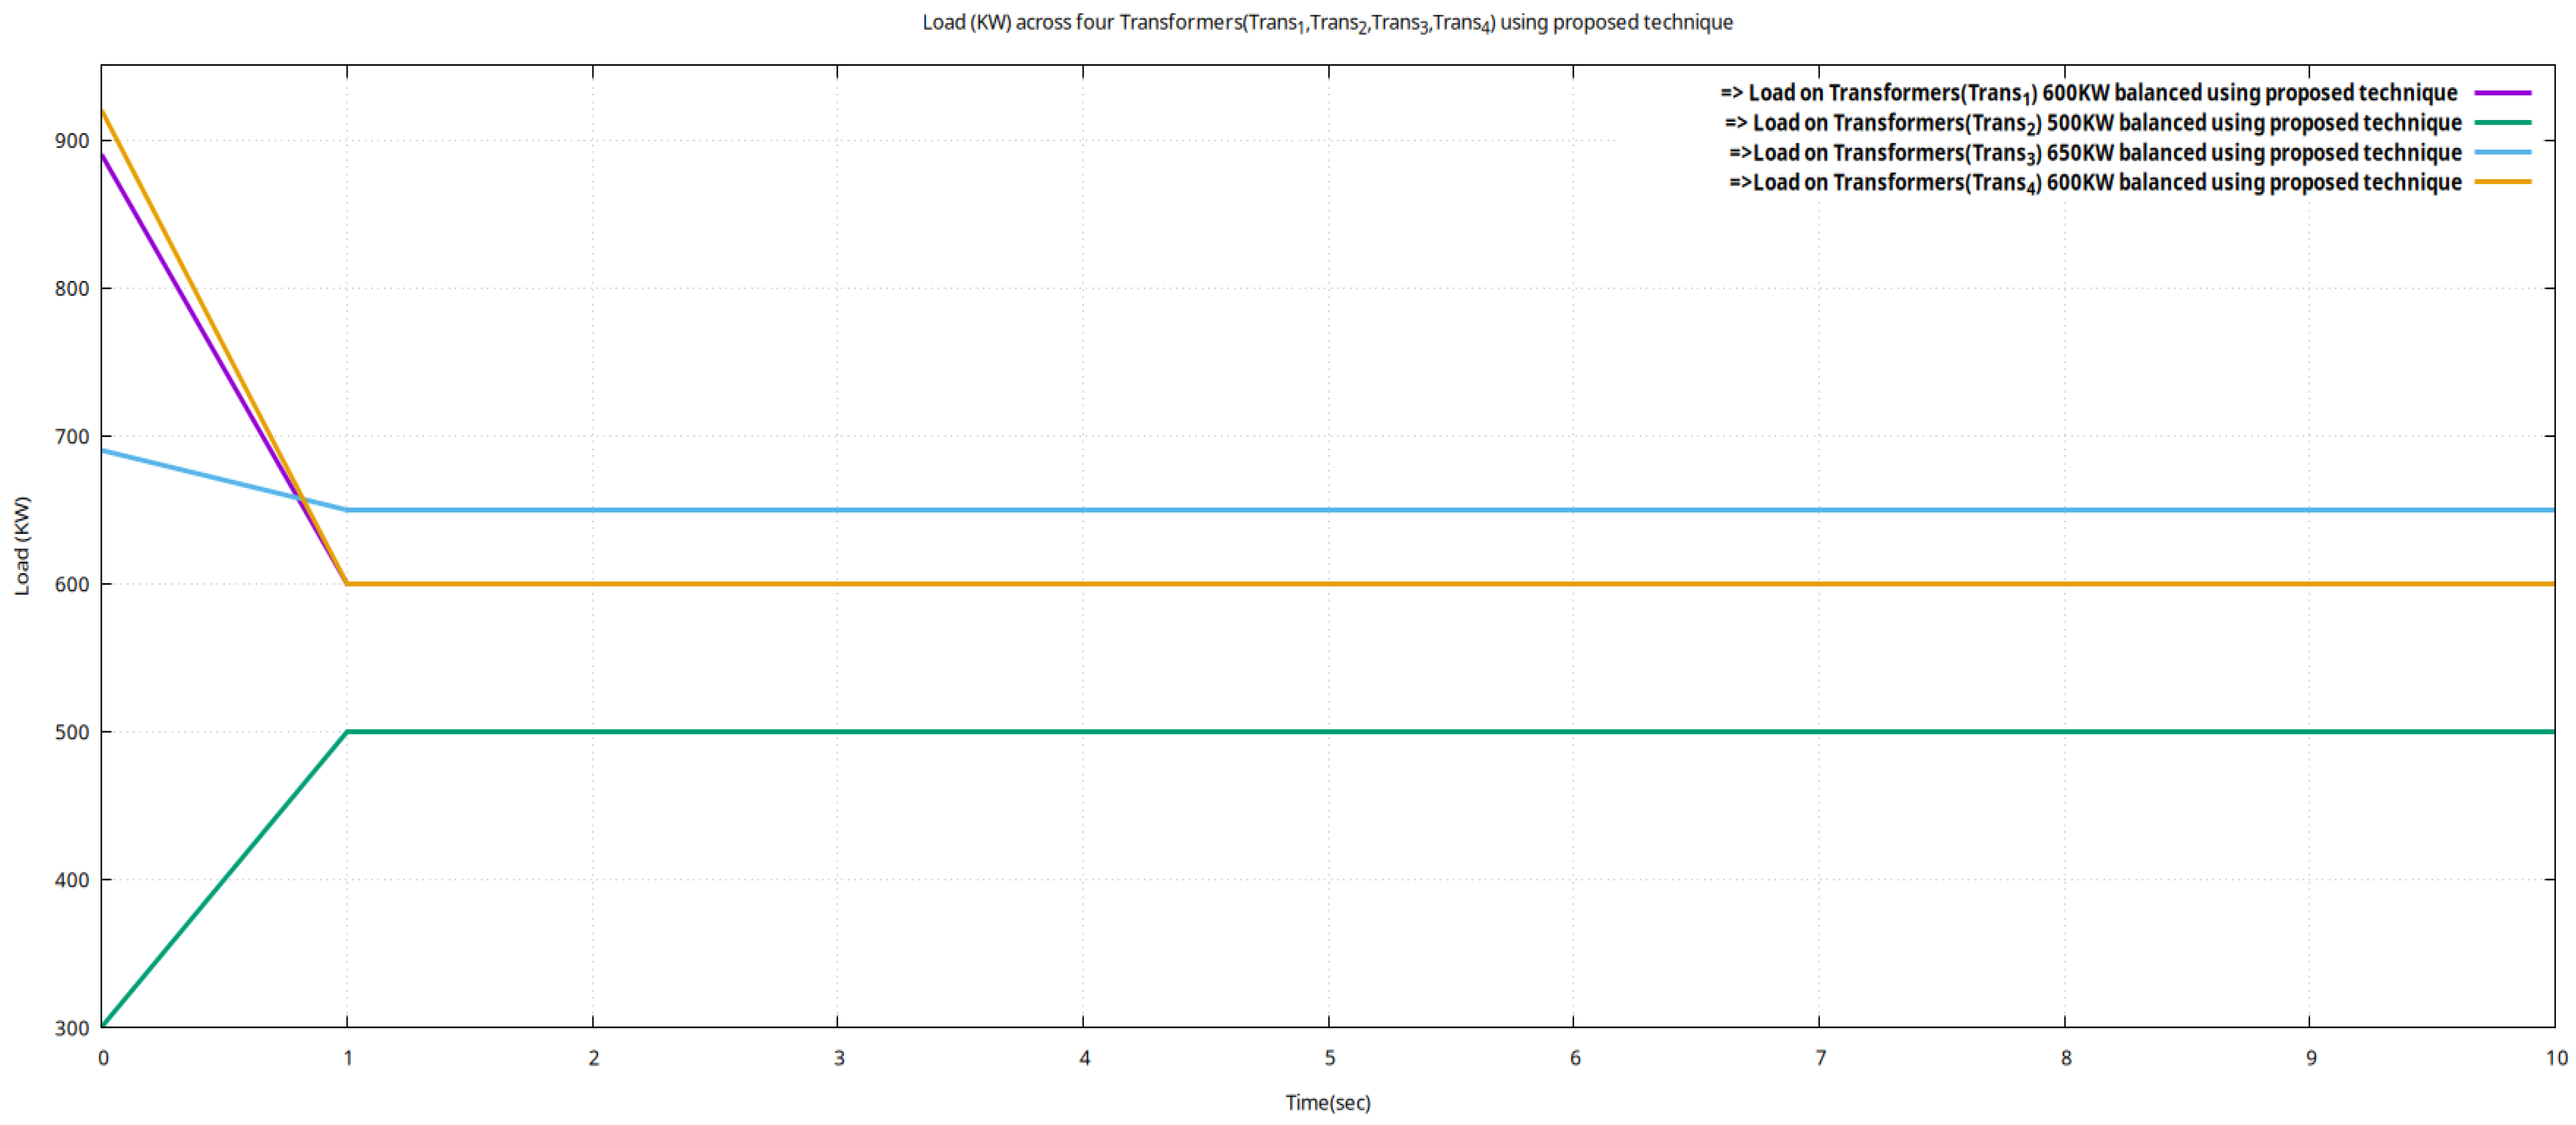This screenshot has height=1125, width=2576.
Task: Click the 1 tick label on the x-axis
Action: click(348, 1058)
